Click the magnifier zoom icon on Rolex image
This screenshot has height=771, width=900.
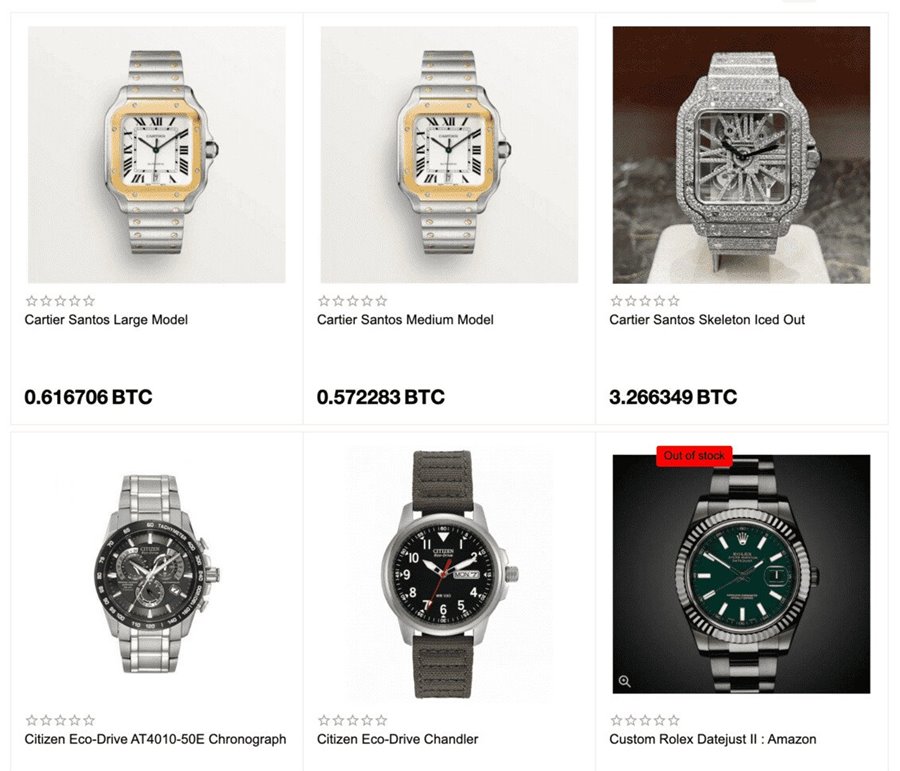click(624, 681)
